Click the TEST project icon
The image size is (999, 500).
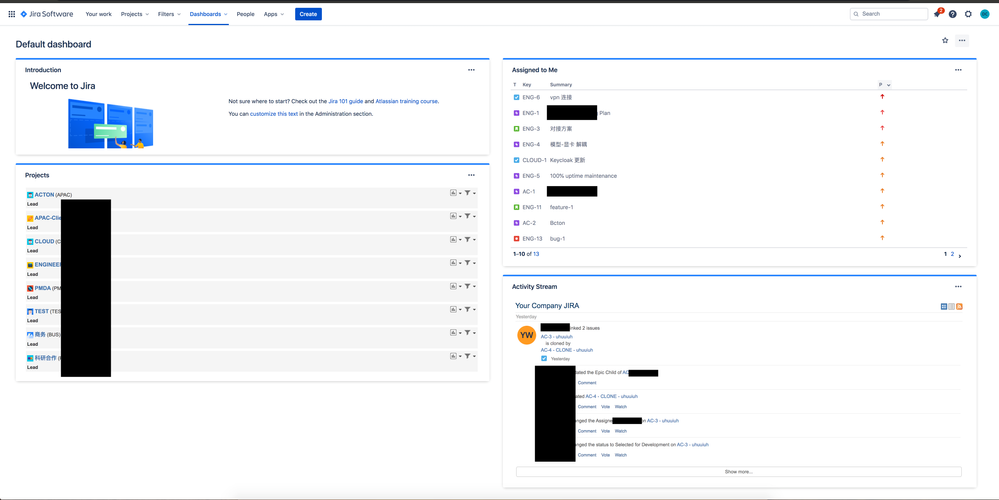[x=30, y=311]
